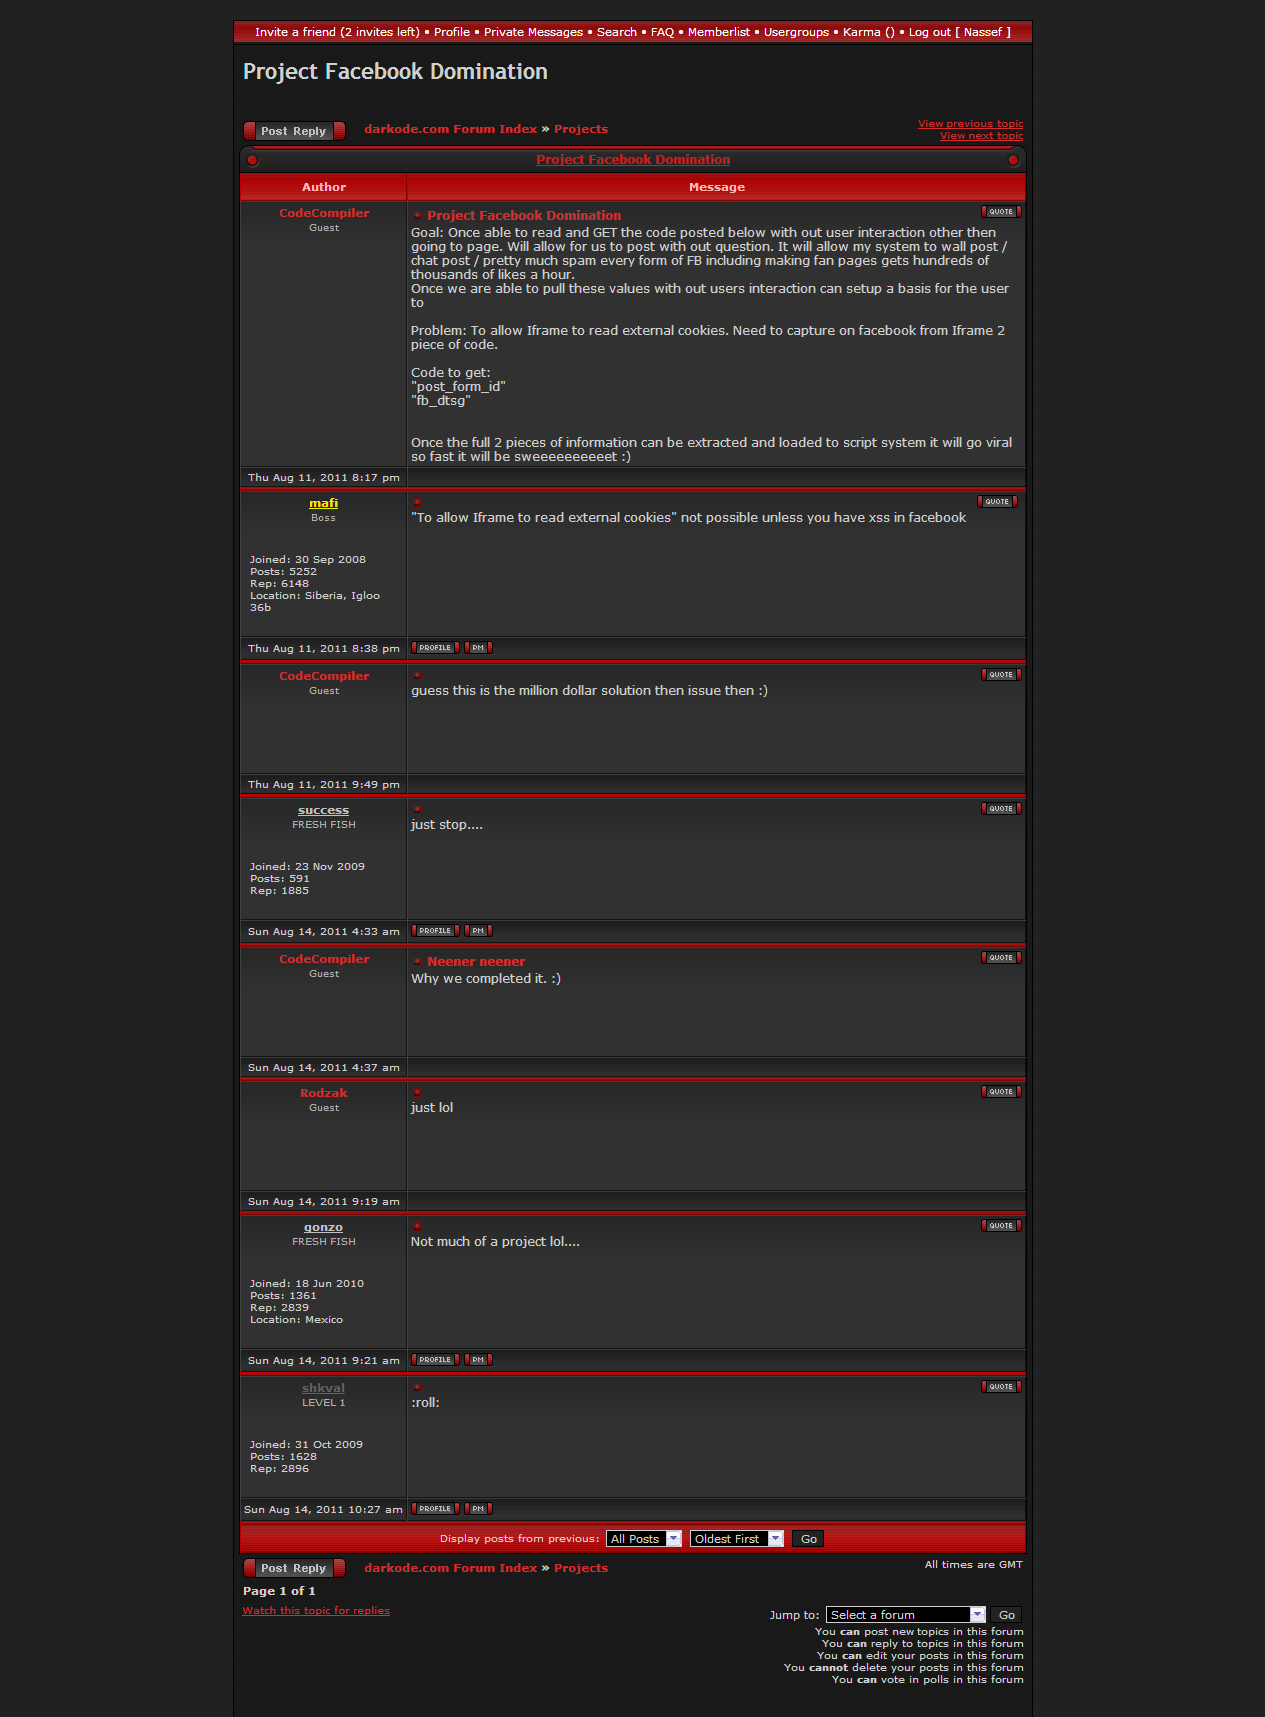Quote Rodzak's 'just lol' post
Image resolution: width=1265 pixels, height=1717 pixels.
[1001, 1092]
